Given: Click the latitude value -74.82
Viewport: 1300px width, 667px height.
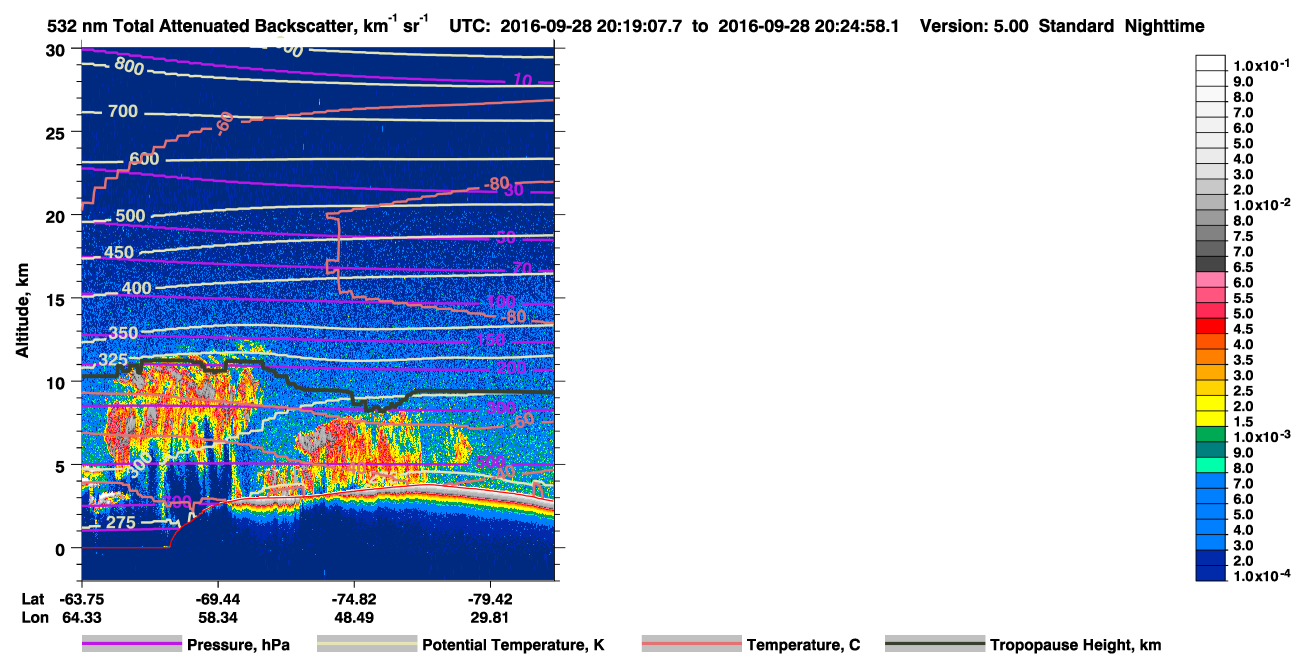Looking at the screenshot, I should coord(354,599).
